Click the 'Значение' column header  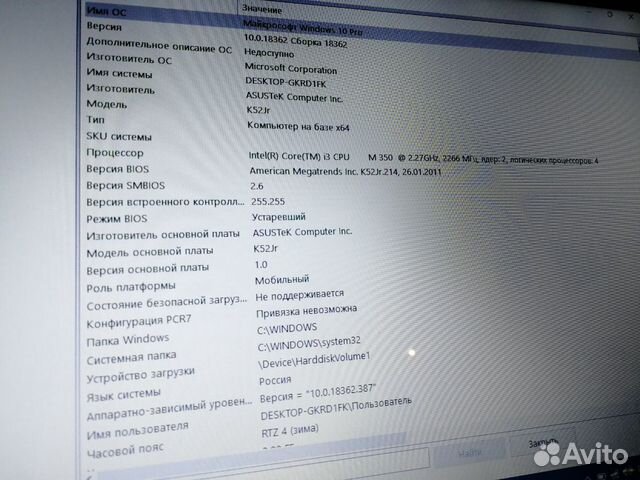(262, 9)
